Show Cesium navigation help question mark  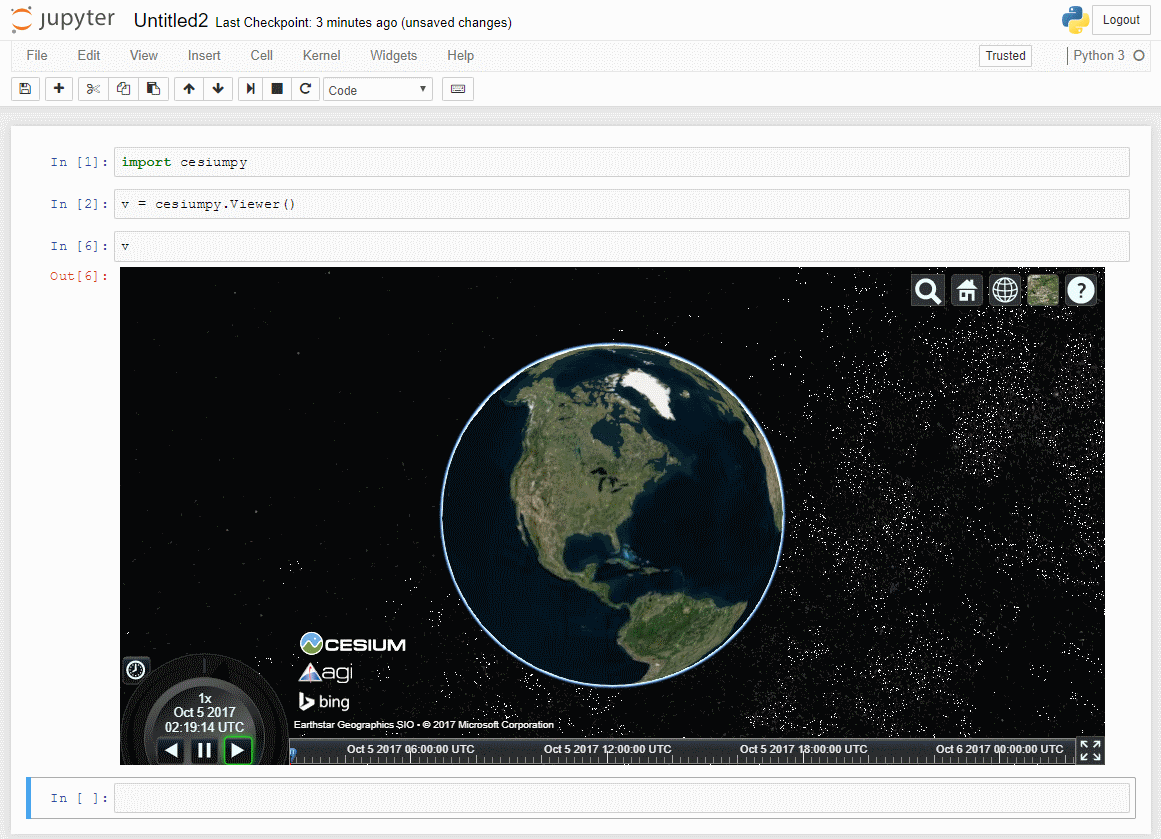[1081, 290]
